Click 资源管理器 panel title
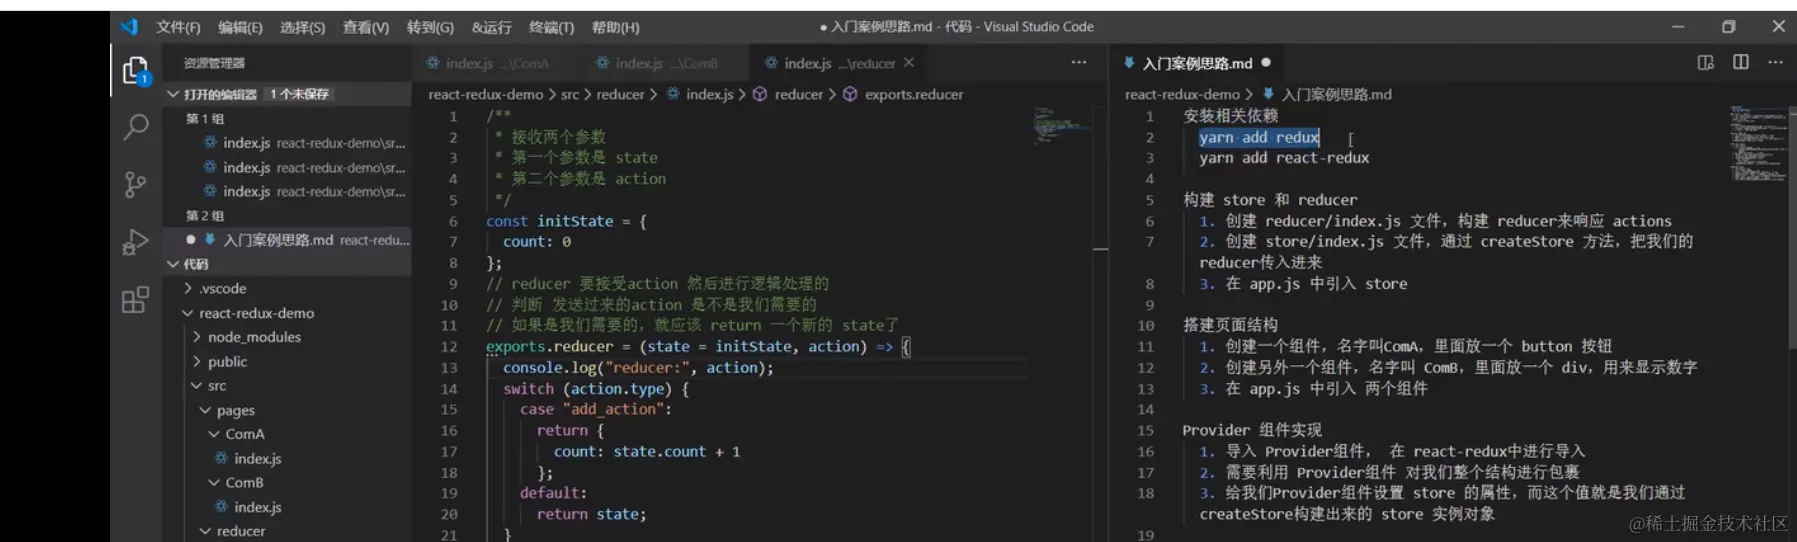1797x542 pixels. click(214, 63)
